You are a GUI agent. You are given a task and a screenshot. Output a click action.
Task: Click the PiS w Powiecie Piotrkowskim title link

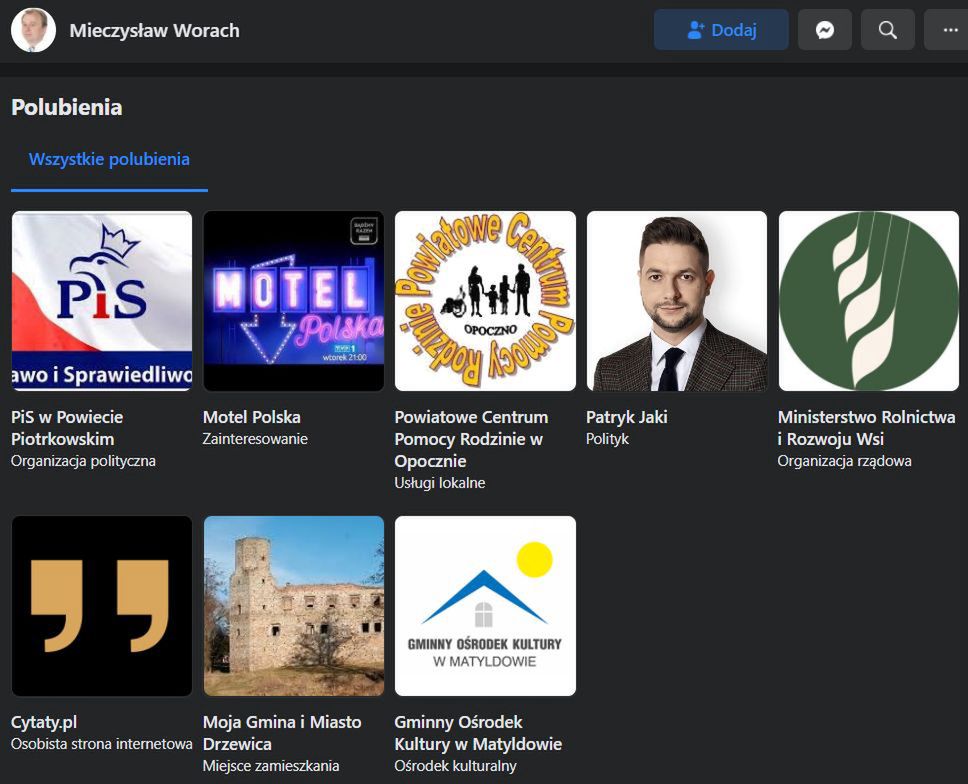coord(67,428)
